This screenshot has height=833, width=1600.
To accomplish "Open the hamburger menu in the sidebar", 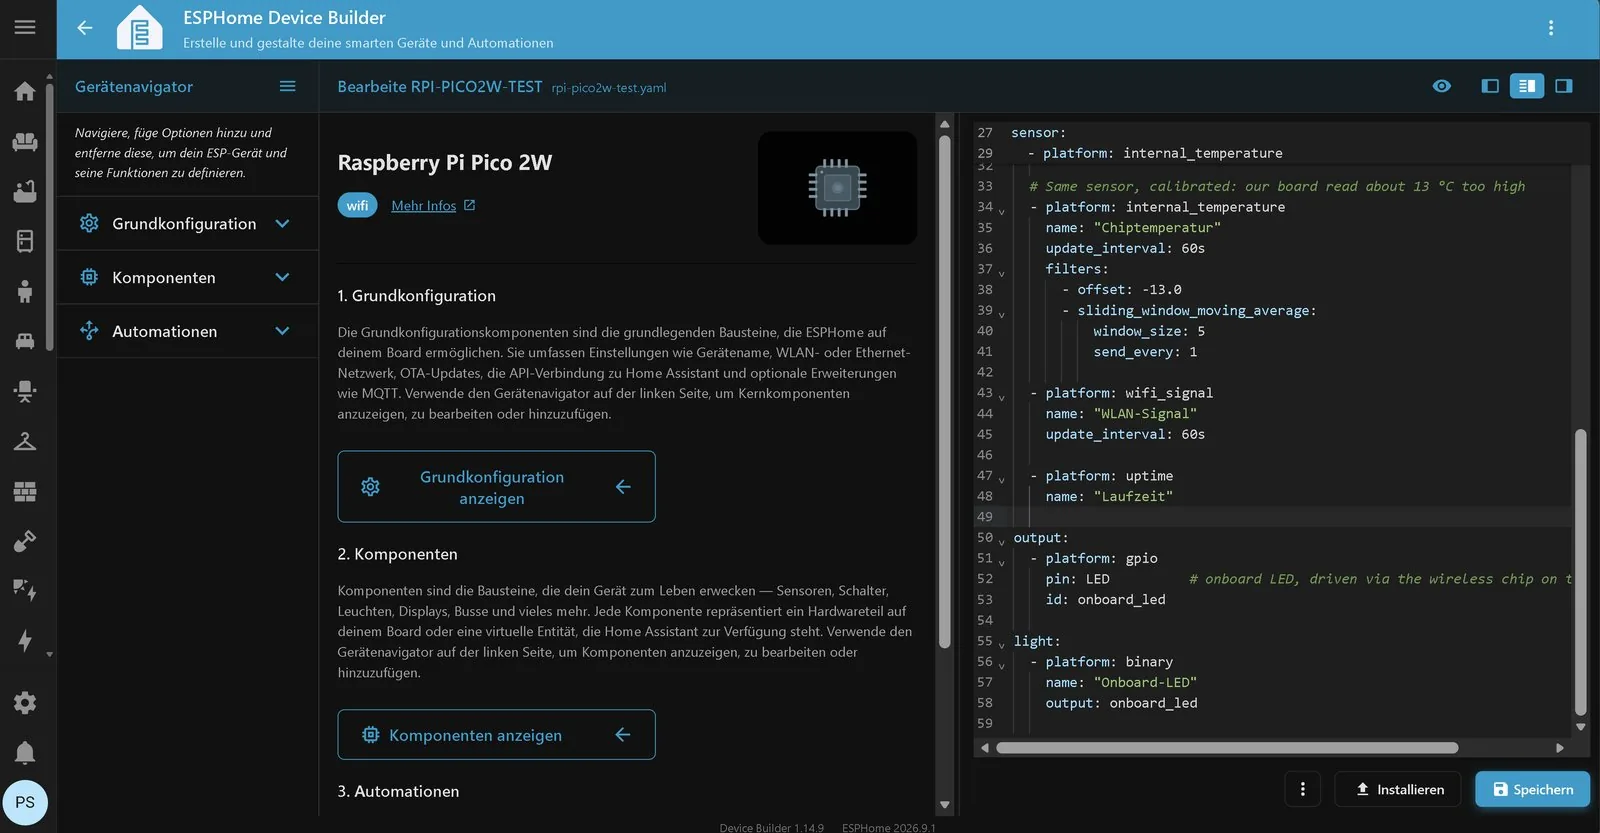I will pos(25,27).
